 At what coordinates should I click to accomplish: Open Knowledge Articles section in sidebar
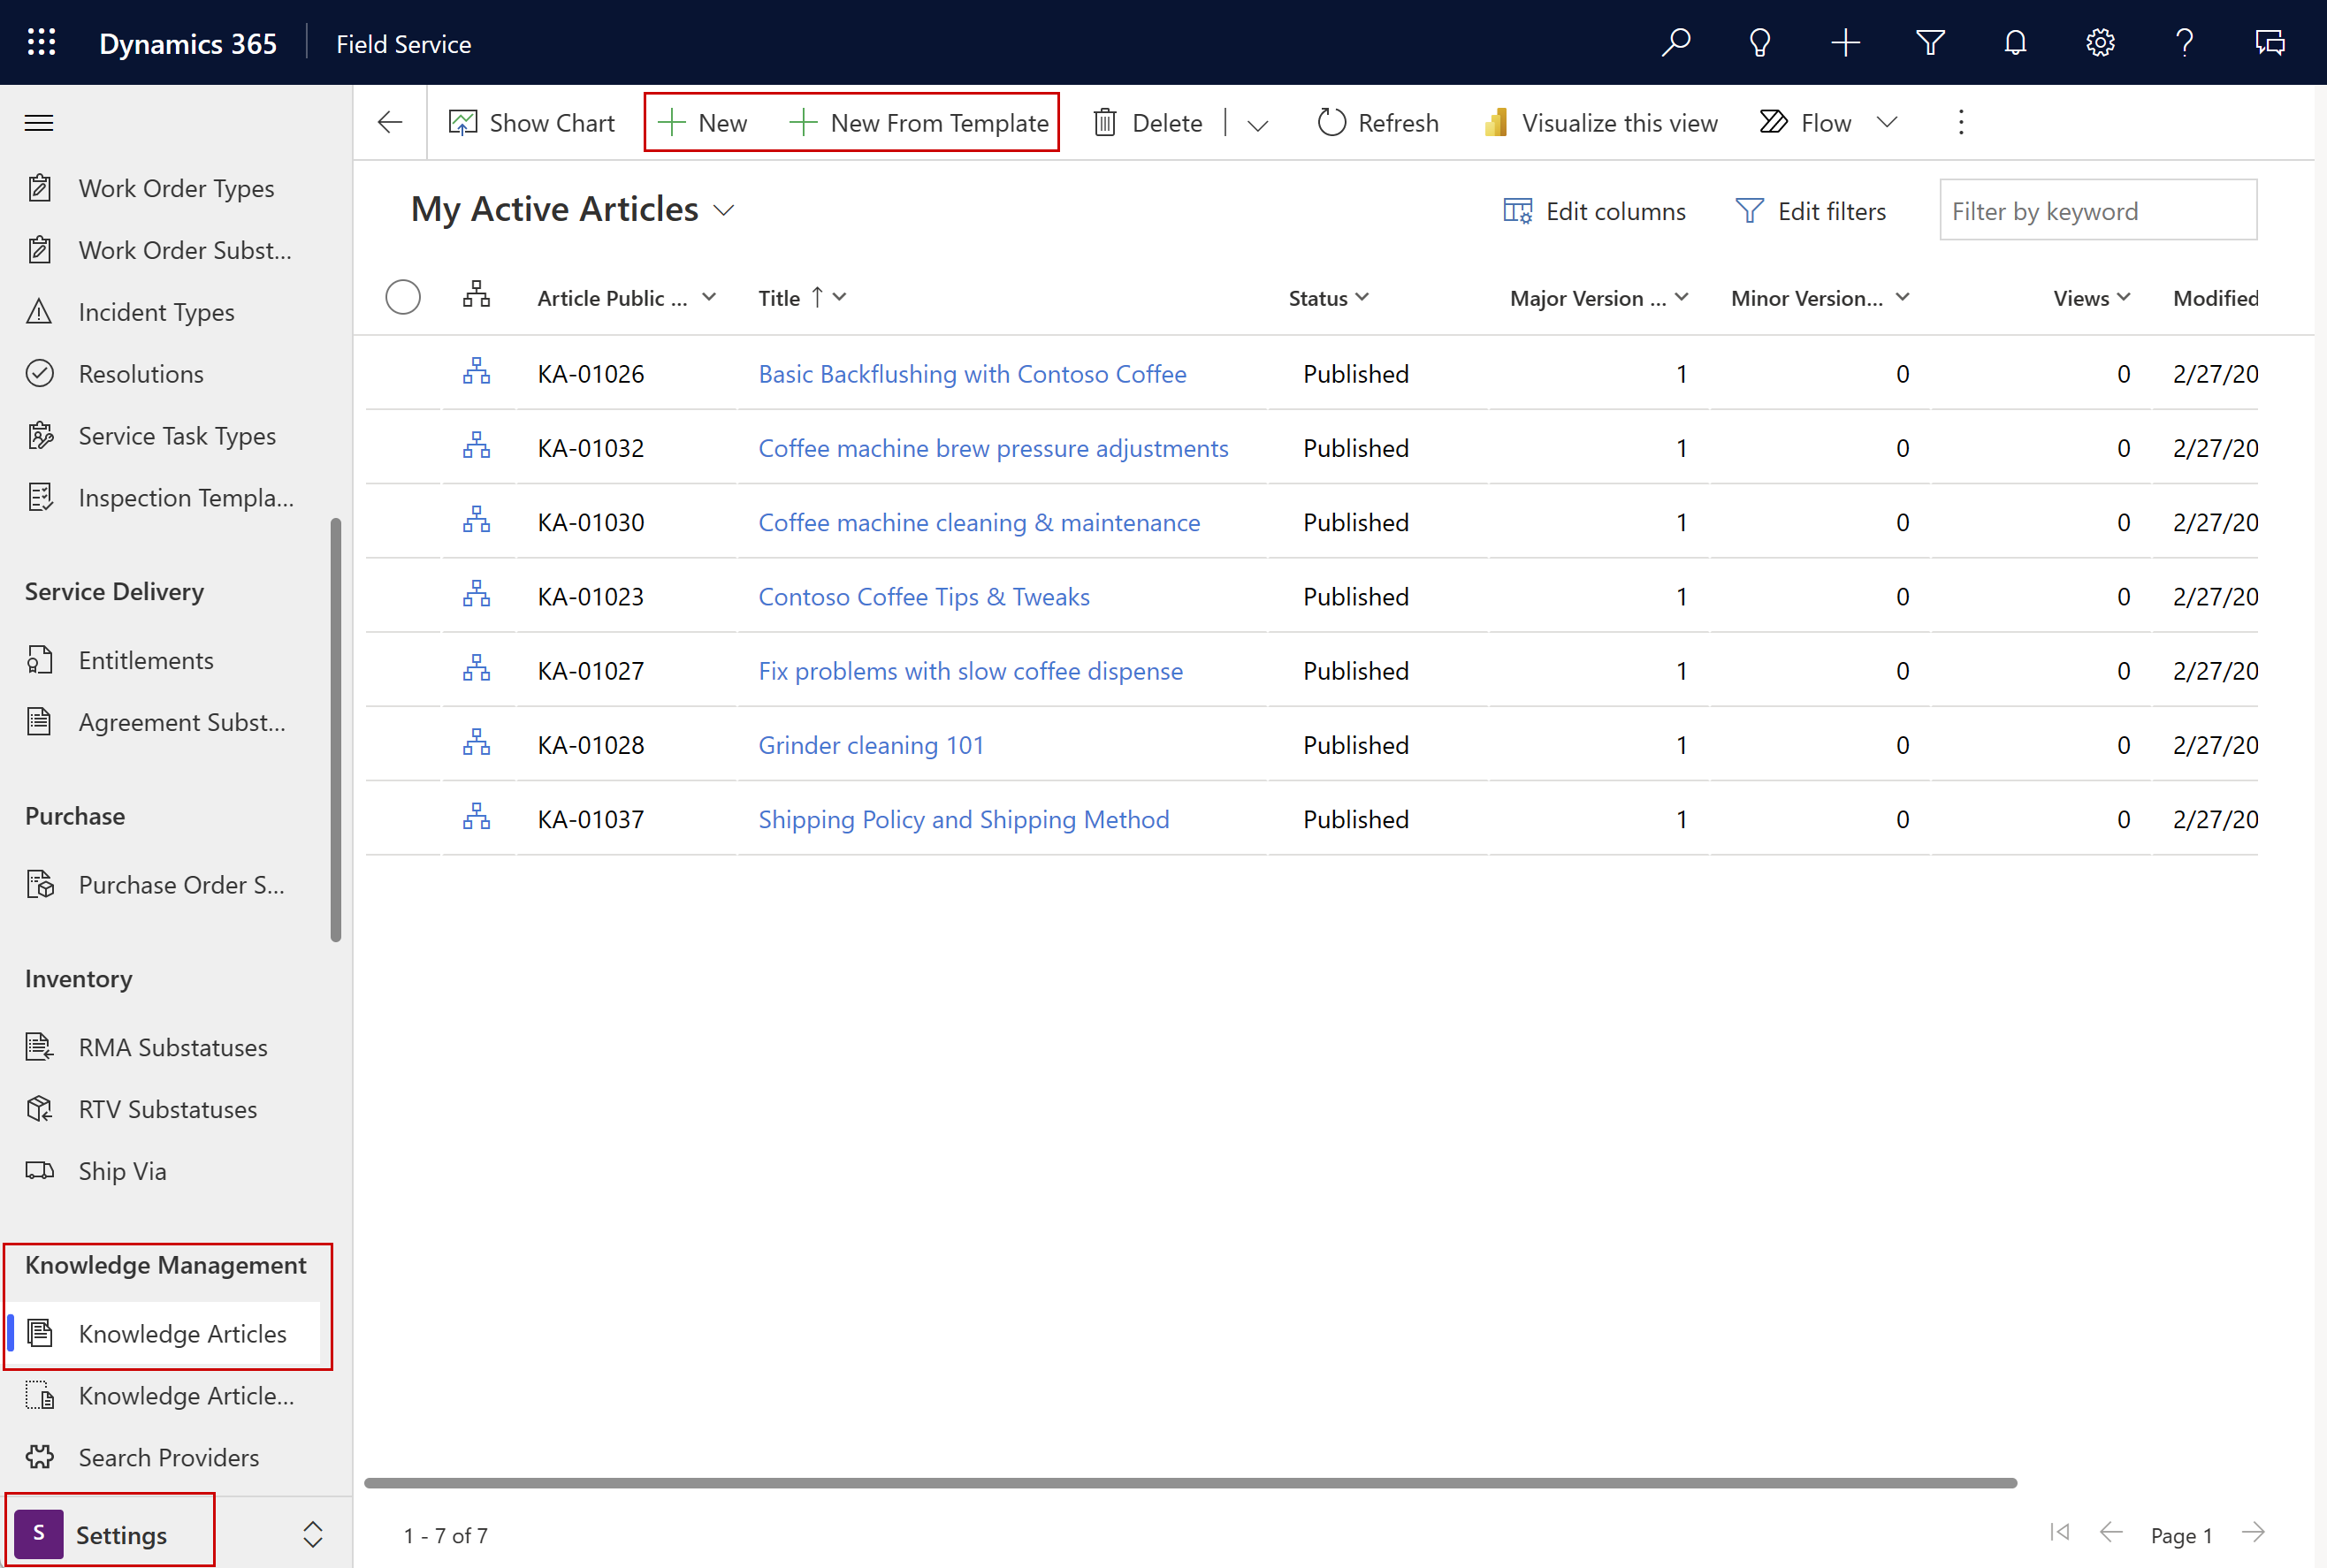click(x=182, y=1332)
